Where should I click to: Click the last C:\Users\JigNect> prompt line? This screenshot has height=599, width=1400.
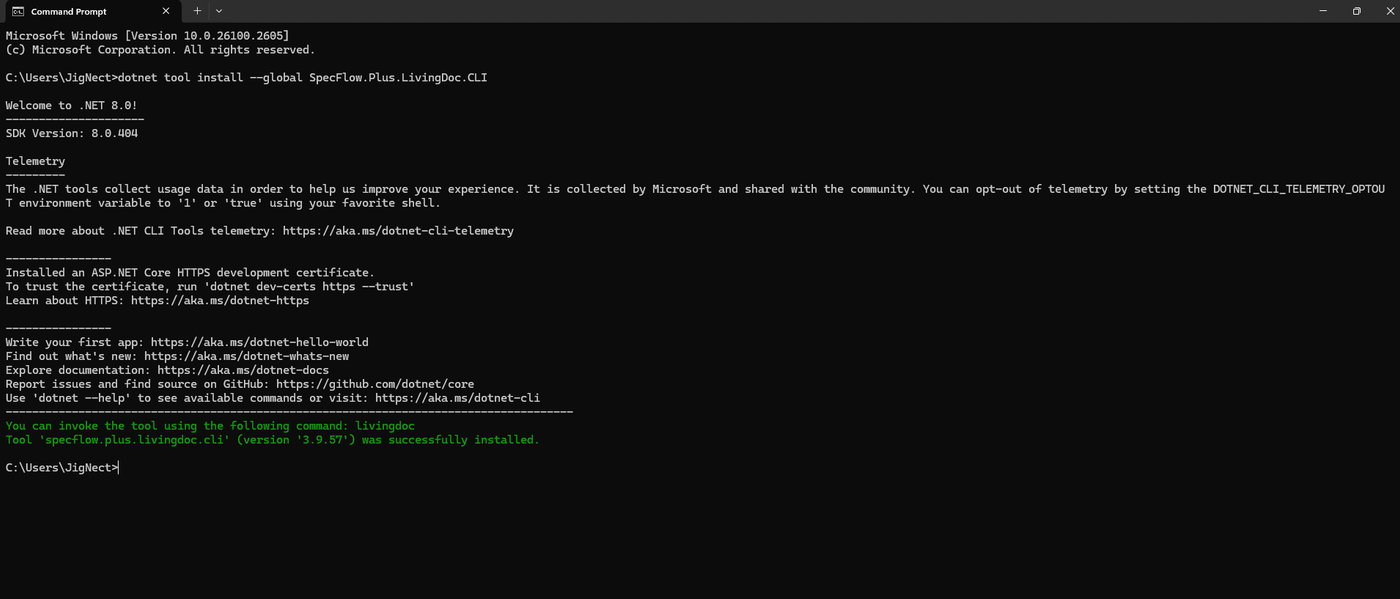pyautogui.click(x=61, y=468)
